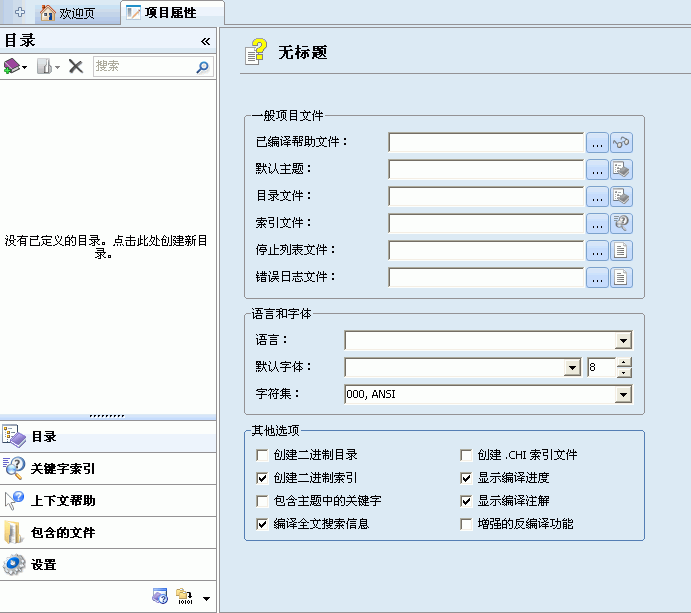This screenshot has width=691, height=613.
Task: Open the 语言 dropdown
Action: pyautogui.click(x=623, y=340)
